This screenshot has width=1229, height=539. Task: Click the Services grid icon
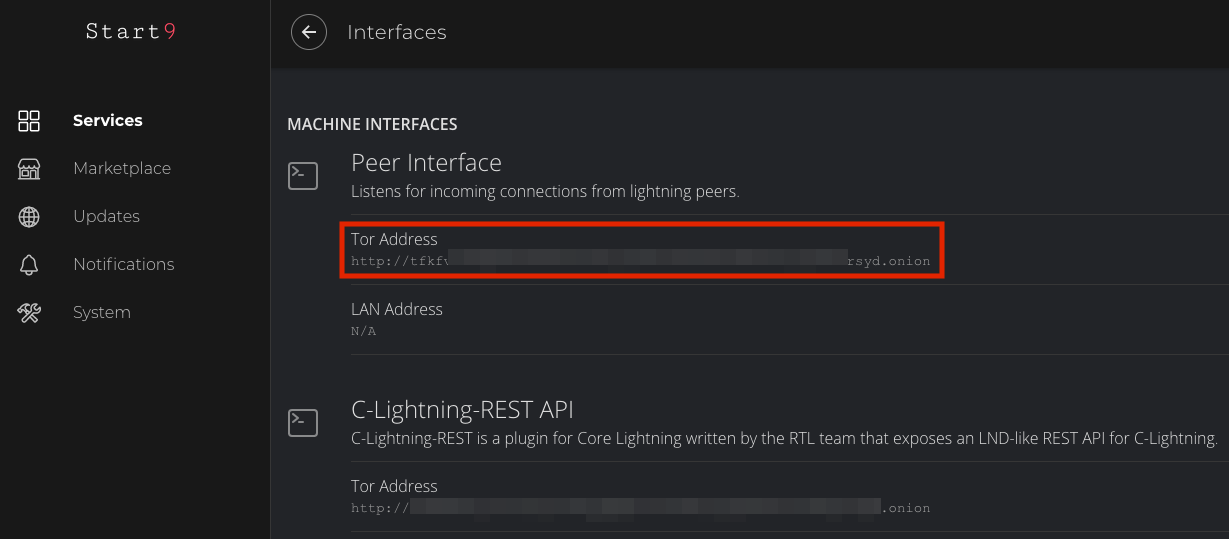coord(29,121)
